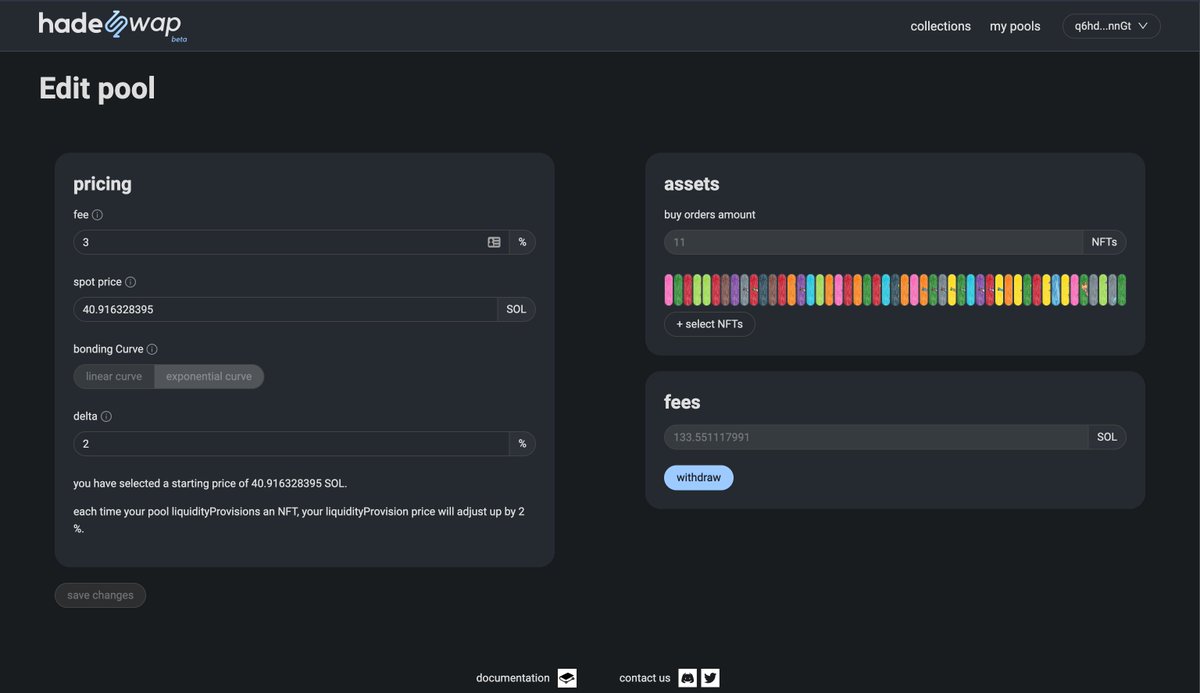Click the SOL unit beside the fees amount

pos(1107,437)
